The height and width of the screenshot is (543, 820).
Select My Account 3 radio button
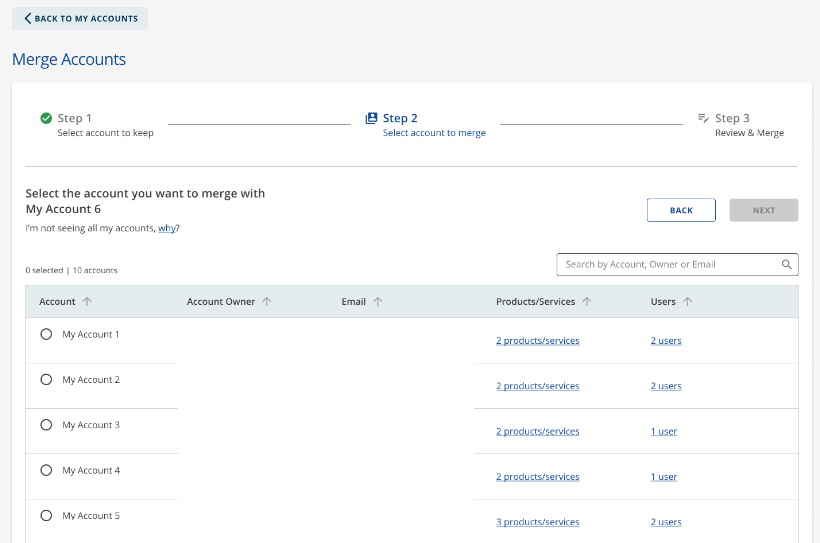click(x=46, y=425)
